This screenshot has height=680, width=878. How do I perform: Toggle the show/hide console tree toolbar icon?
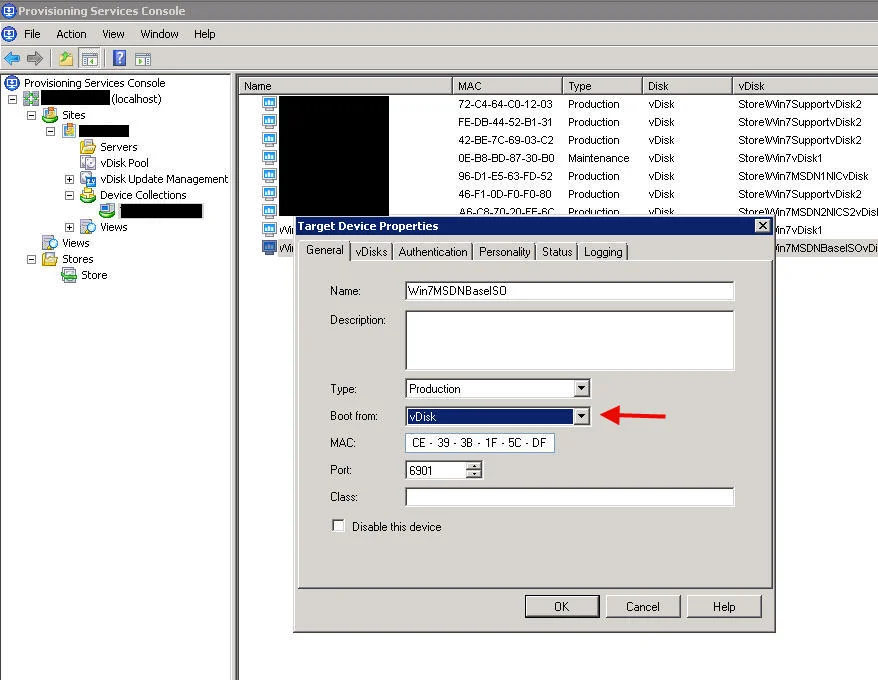[x=90, y=58]
